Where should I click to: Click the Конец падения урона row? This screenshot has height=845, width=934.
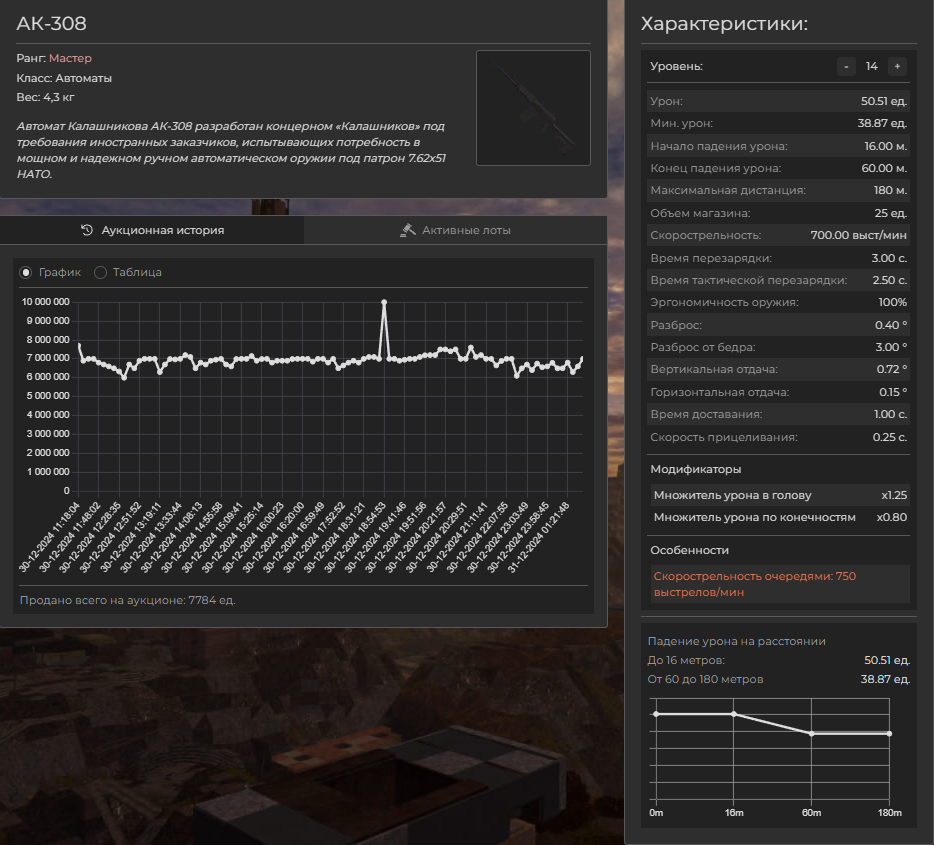(778, 168)
